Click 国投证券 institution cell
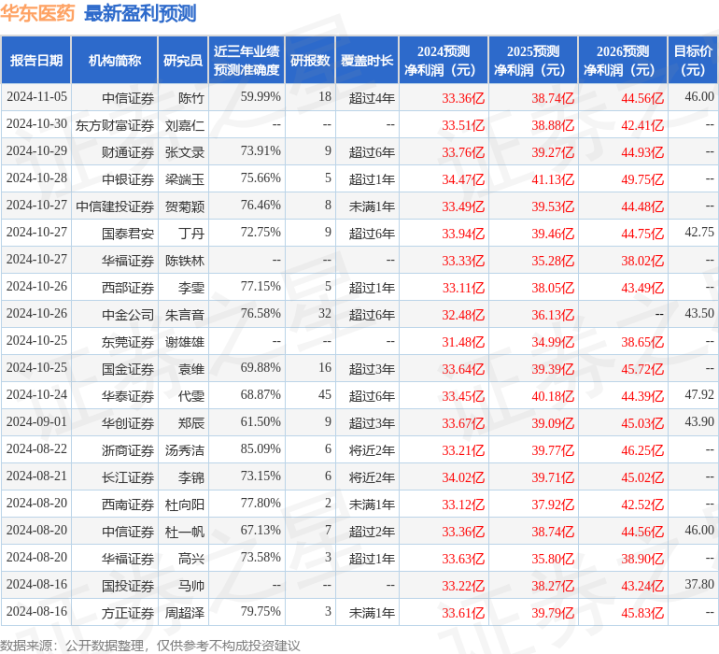Image resolution: width=719 pixels, height=654 pixels. 128,585
